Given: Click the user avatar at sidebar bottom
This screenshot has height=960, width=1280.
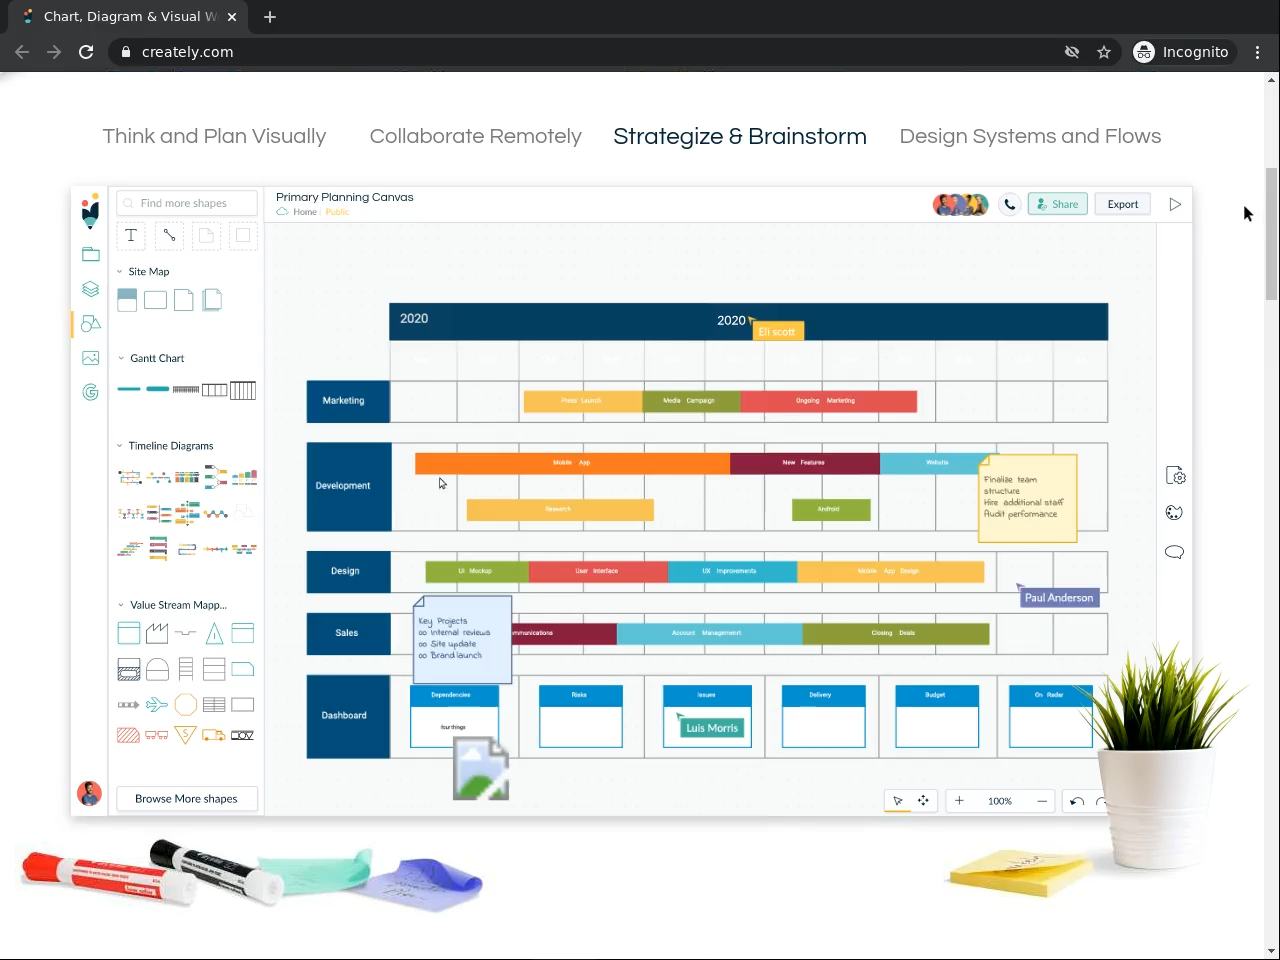Looking at the screenshot, I should click(x=90, y=793).
